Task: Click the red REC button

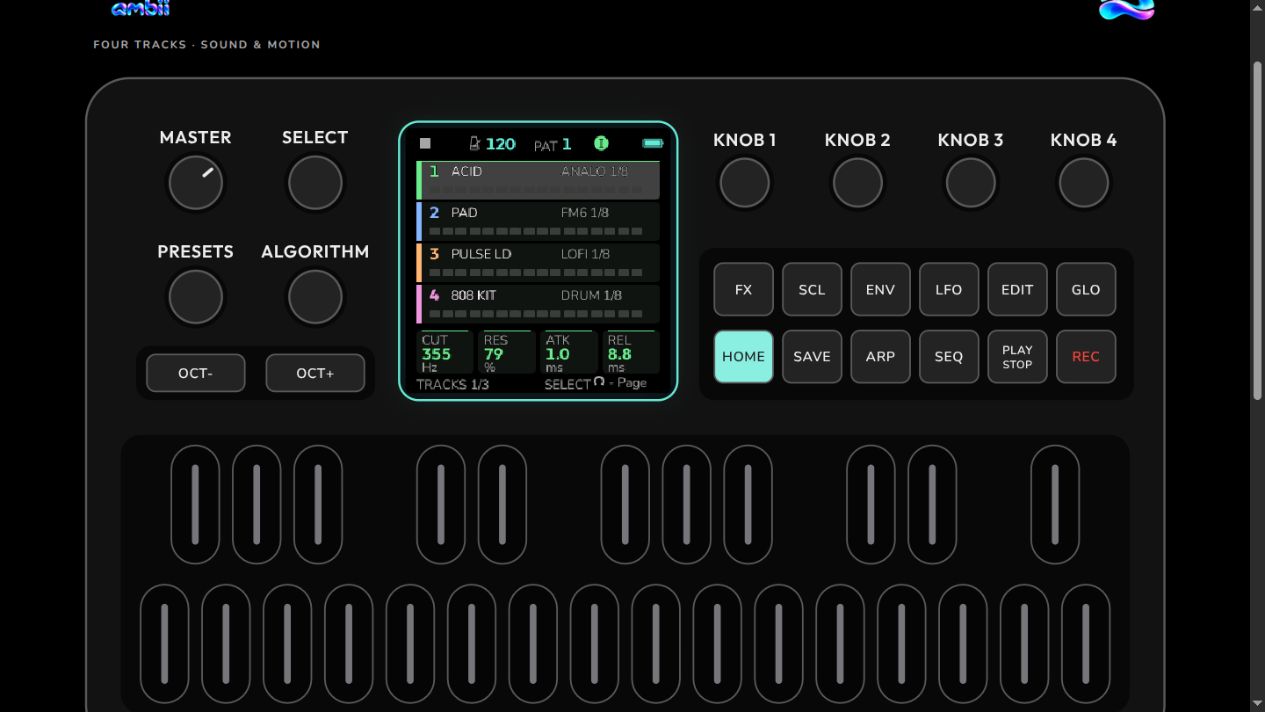Action: tap(1086, 357)
